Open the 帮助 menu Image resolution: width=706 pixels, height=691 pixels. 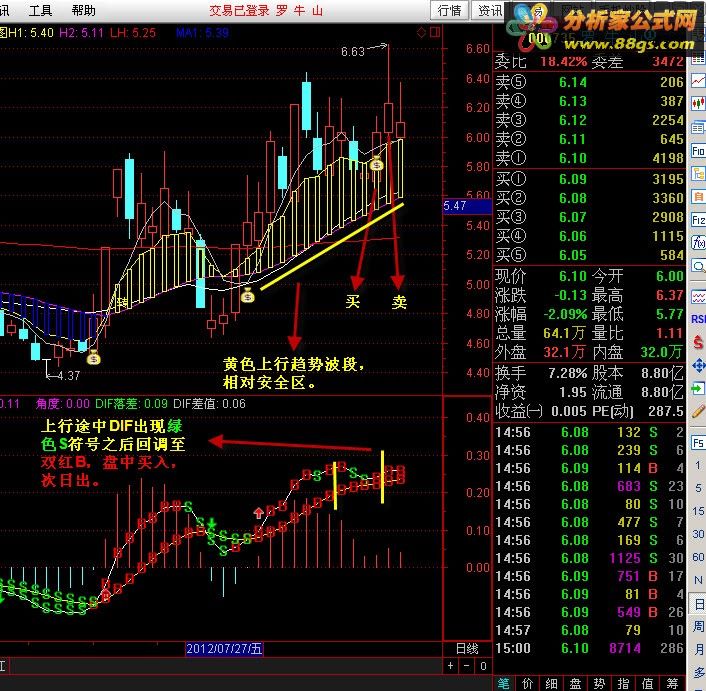[x=83, y=10]
